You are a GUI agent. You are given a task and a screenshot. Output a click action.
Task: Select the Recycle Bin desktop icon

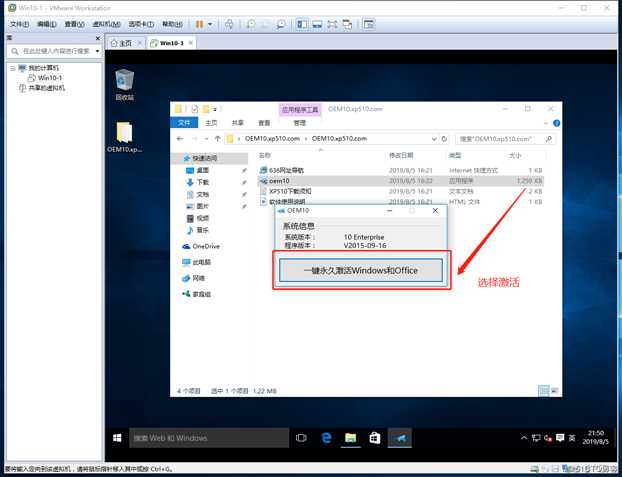pyautogui.click(x=125, y=85)
